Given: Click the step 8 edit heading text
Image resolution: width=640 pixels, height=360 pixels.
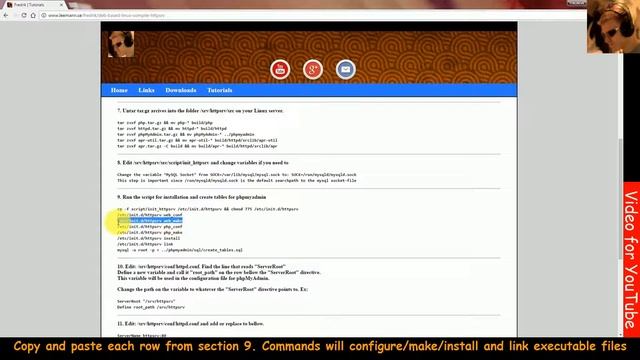Looking at the screenshot, I should pyautogui.click(x=203, y=162).
